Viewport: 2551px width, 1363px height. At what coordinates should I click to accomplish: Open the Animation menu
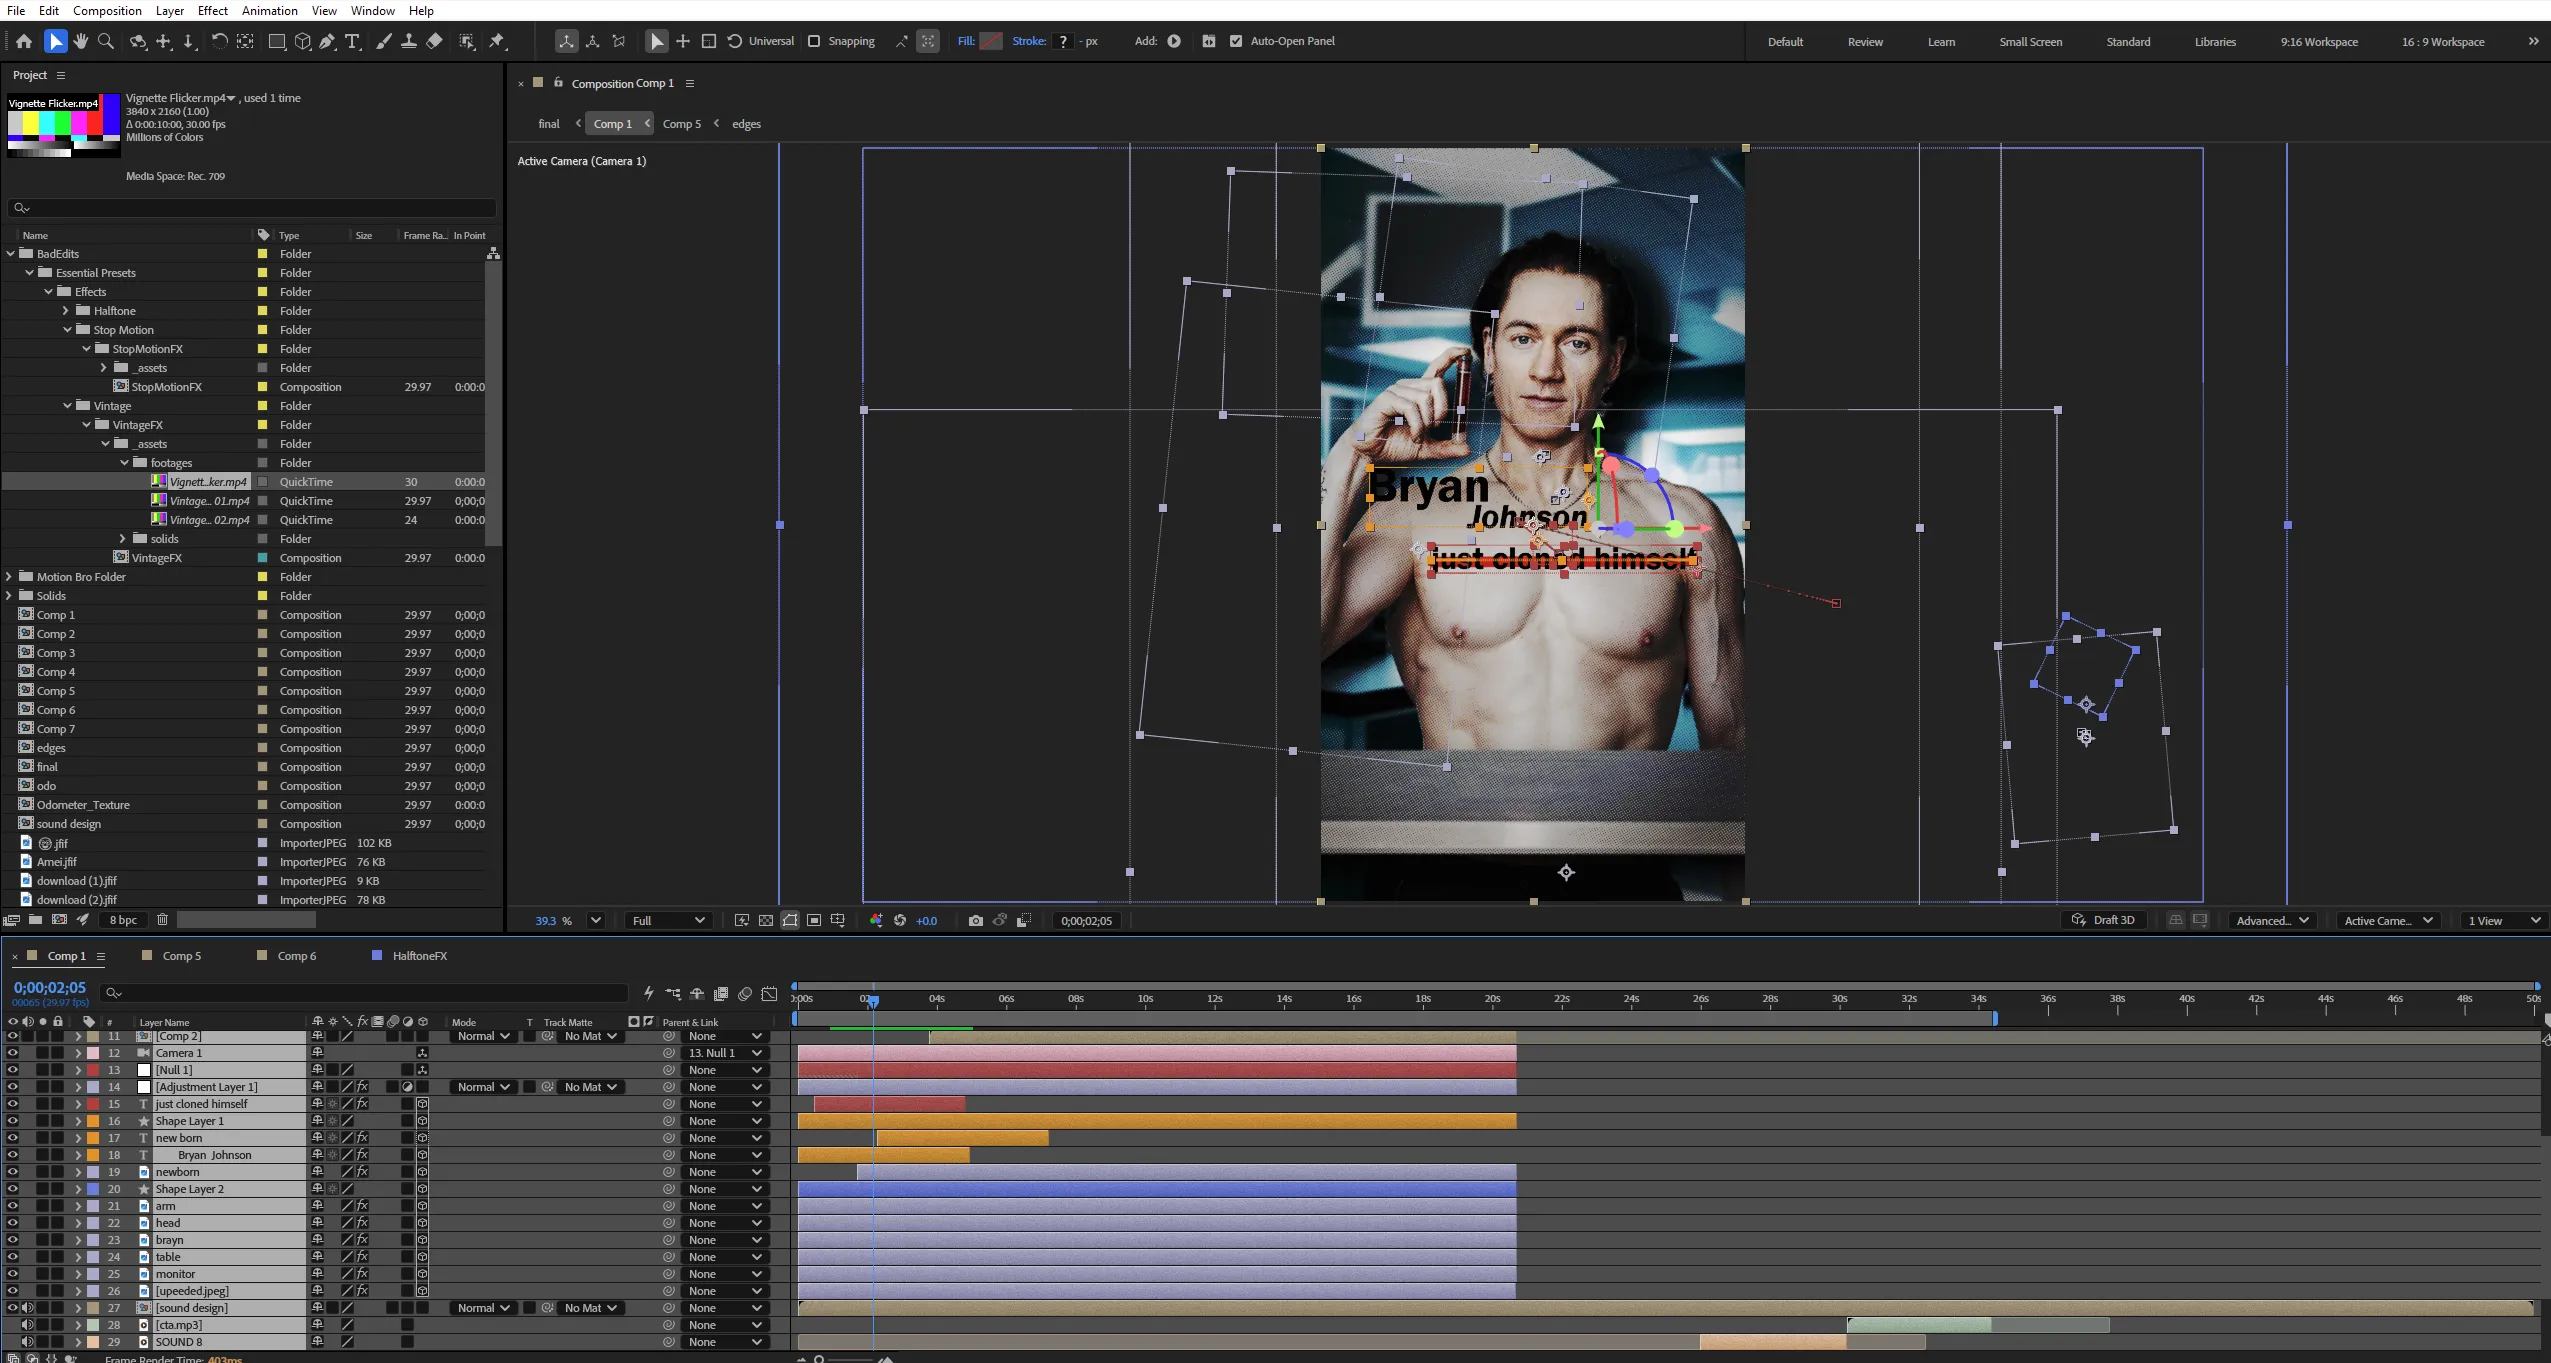click(270, 11)
